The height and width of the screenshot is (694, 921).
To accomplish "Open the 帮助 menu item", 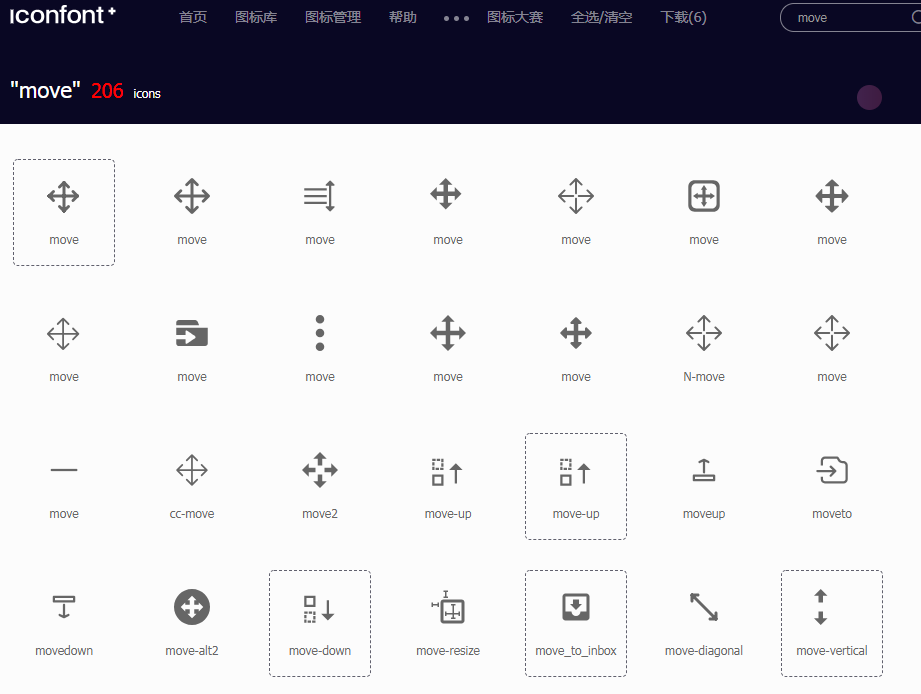I will (x=403, y=18).
